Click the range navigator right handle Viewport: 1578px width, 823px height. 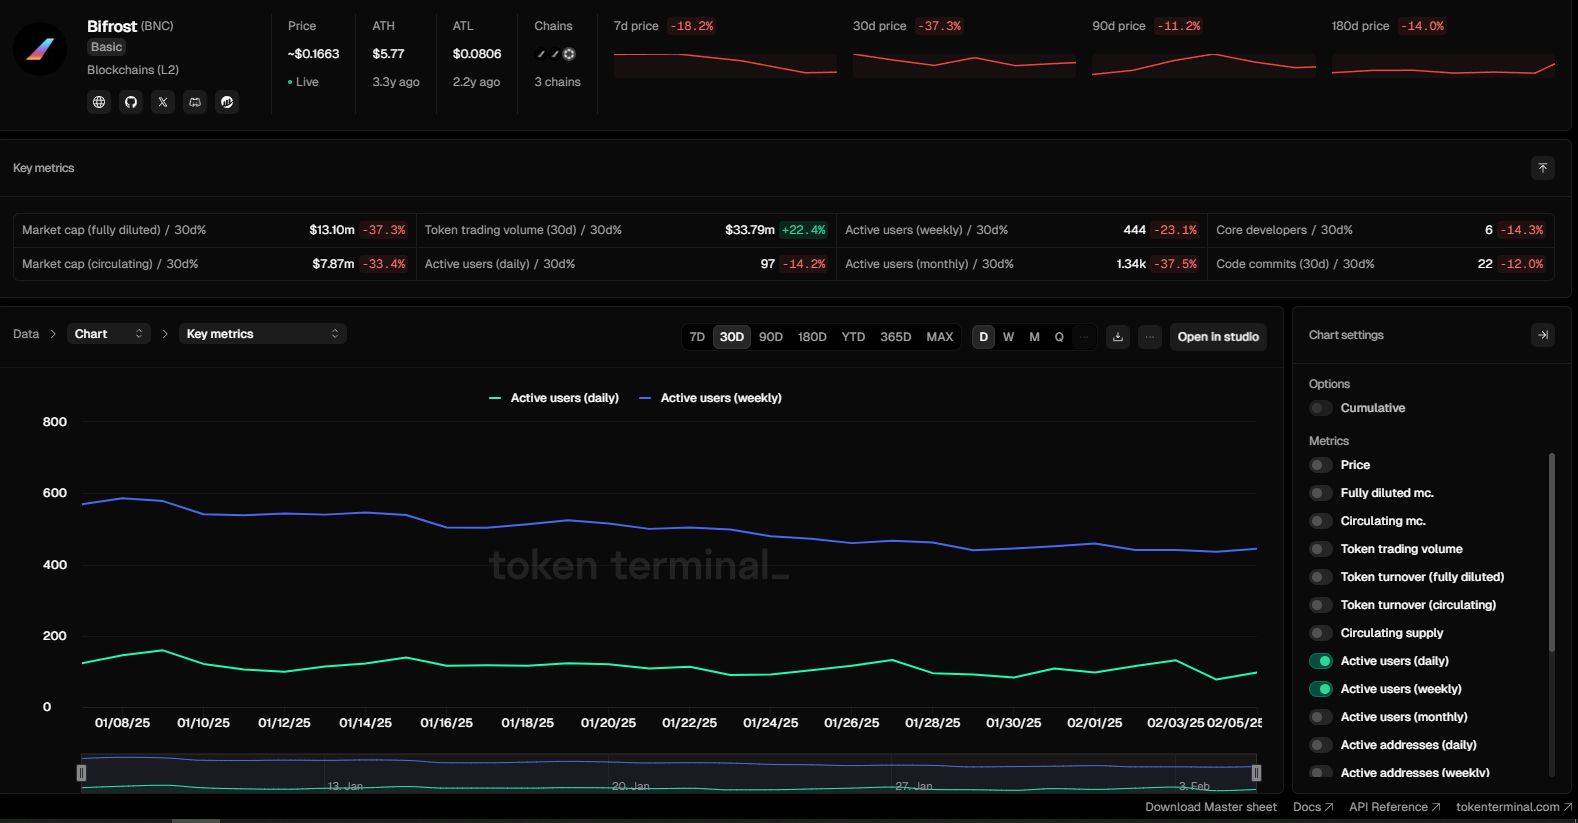pyautogui.click(x=1256, y=773)
